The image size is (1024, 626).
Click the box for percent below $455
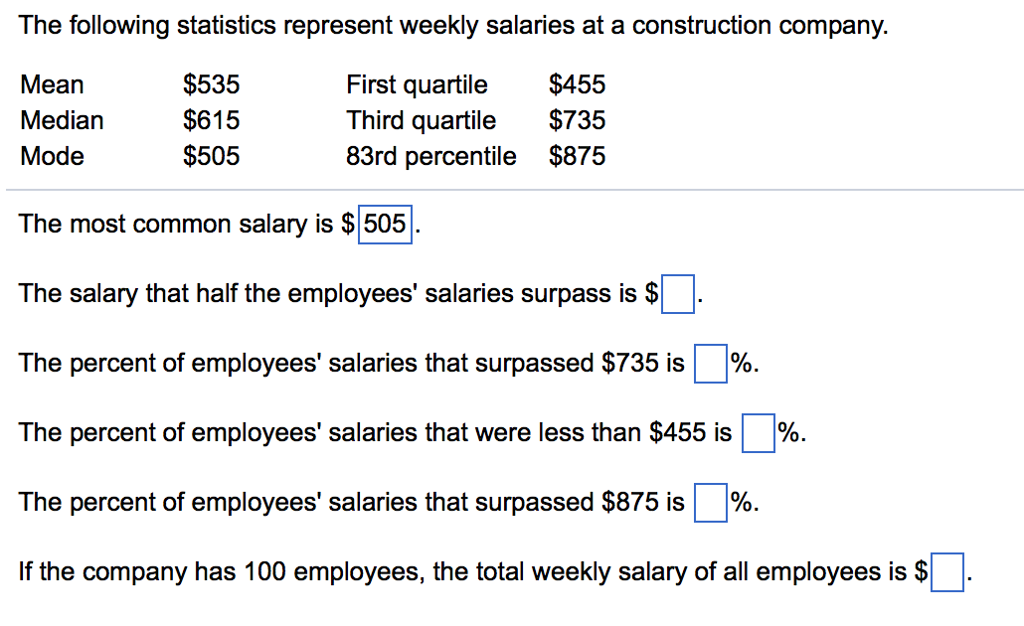758,432
